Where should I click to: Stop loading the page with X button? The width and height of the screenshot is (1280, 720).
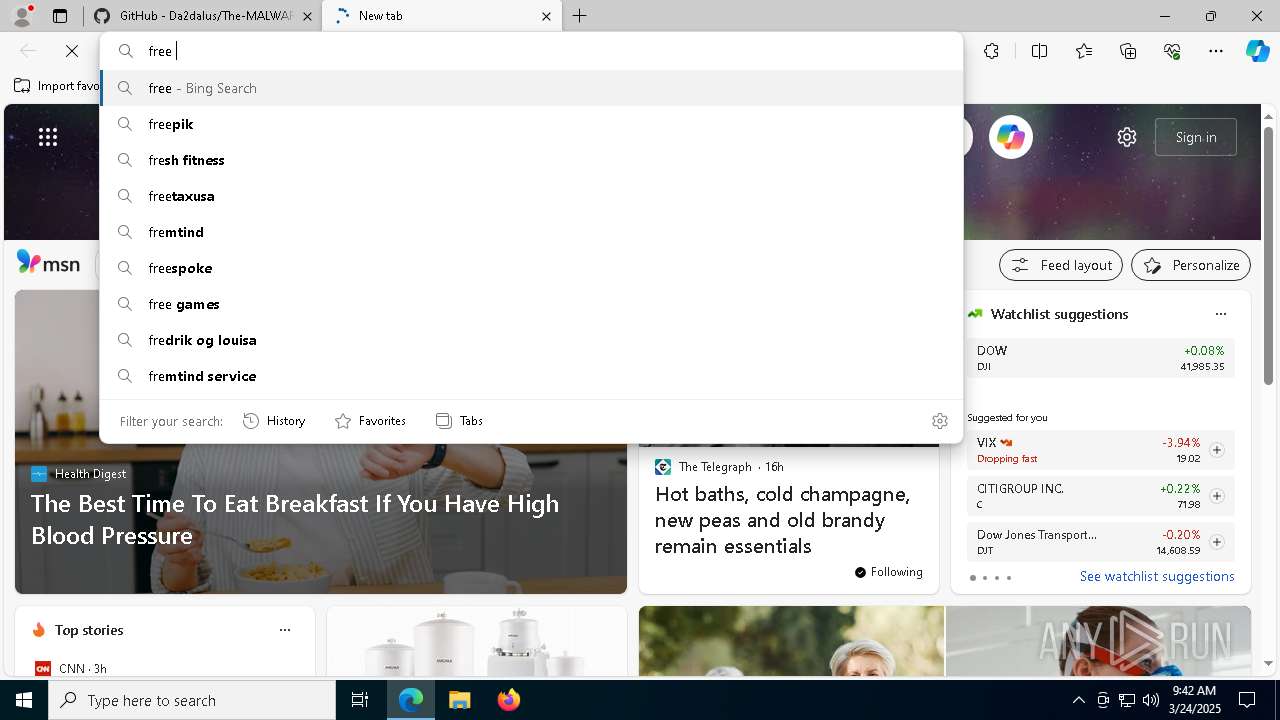click(72, 51)
